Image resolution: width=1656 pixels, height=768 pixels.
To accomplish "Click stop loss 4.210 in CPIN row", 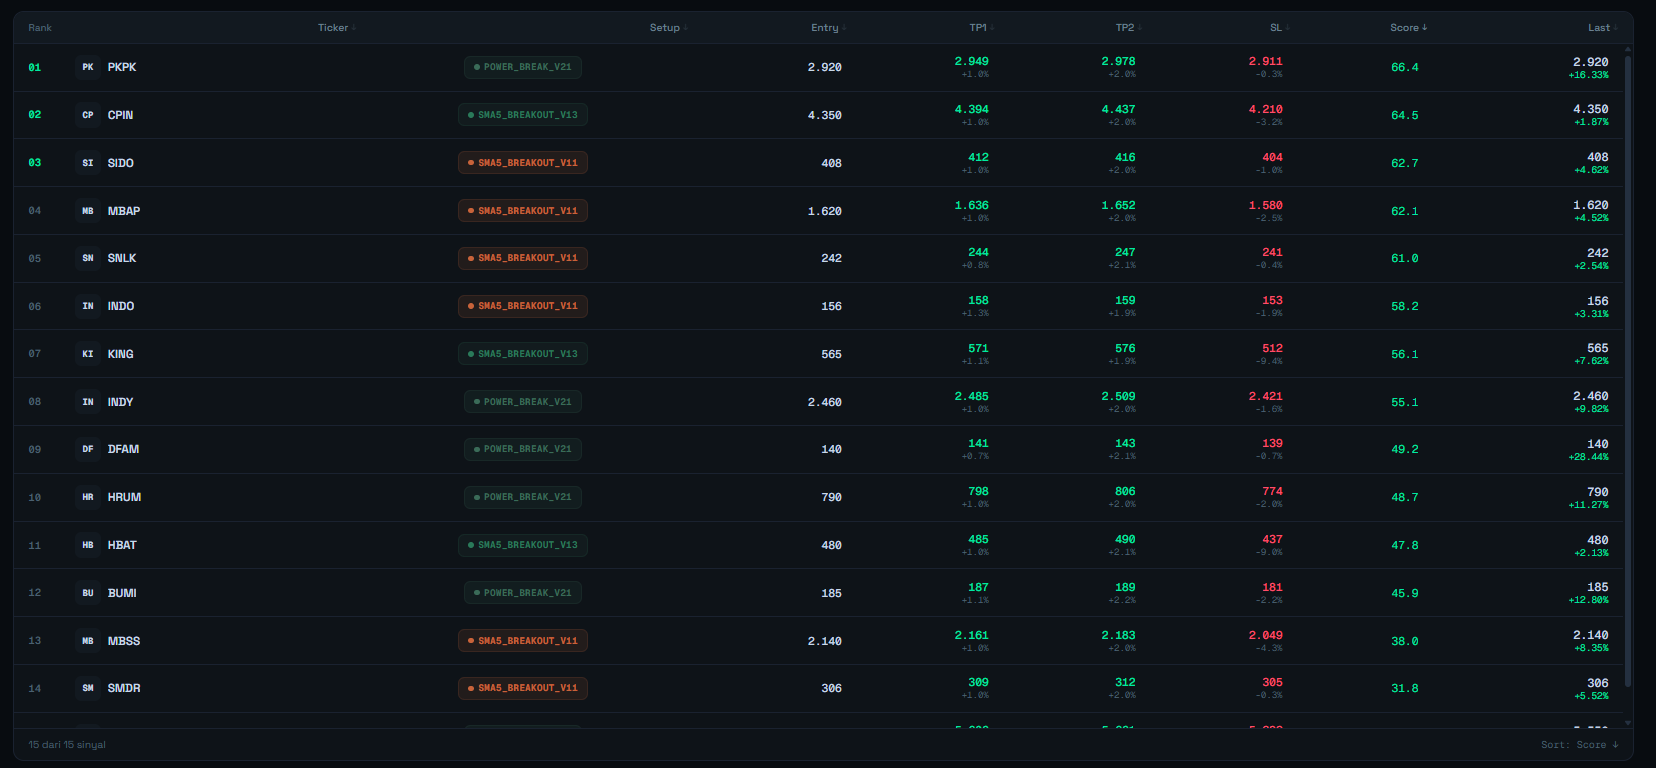I will pos(1265,109).
